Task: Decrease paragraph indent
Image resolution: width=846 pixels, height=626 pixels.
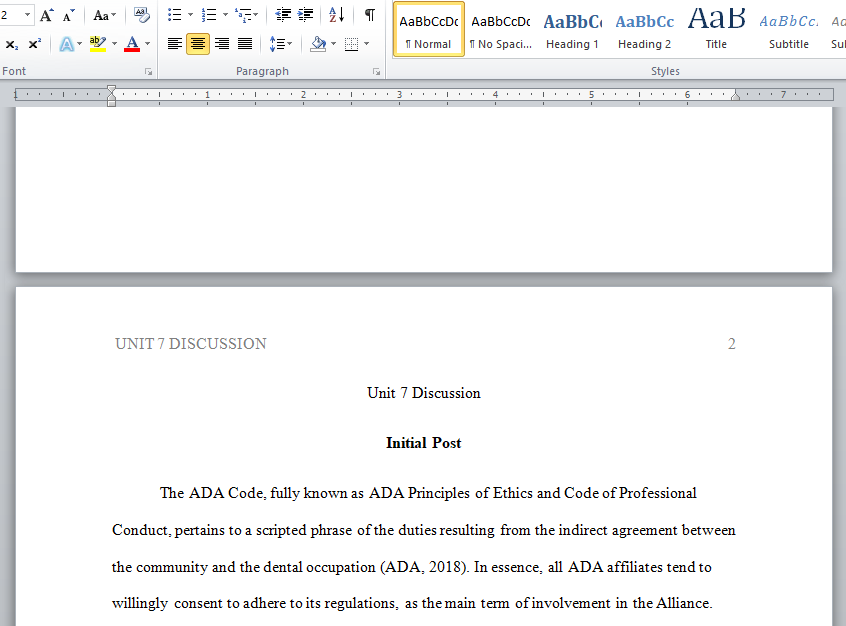Action: 283,15
